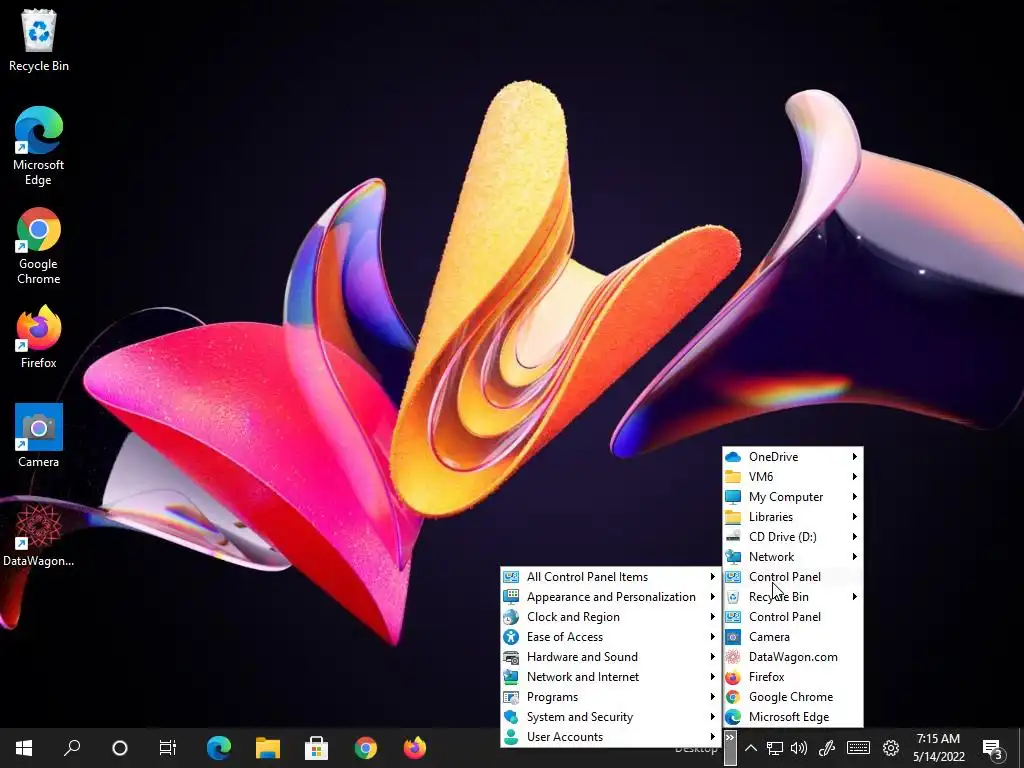Expand arrow beside Network entry

point(854,557)
